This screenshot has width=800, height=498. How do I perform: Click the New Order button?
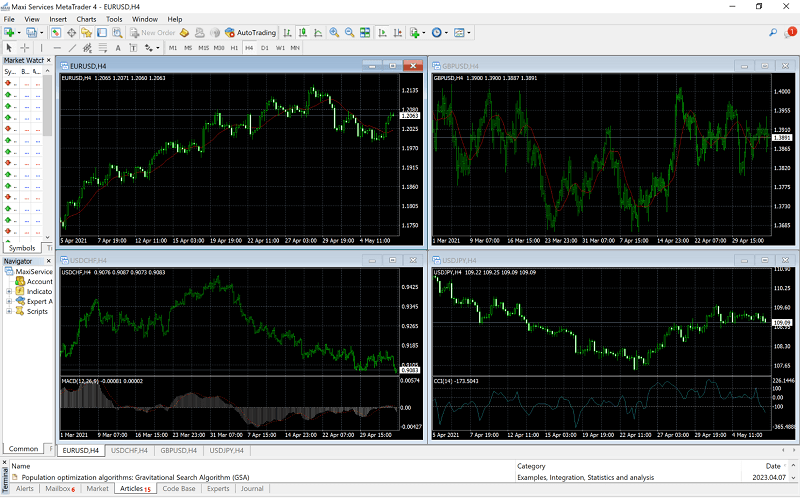[153, 33]
